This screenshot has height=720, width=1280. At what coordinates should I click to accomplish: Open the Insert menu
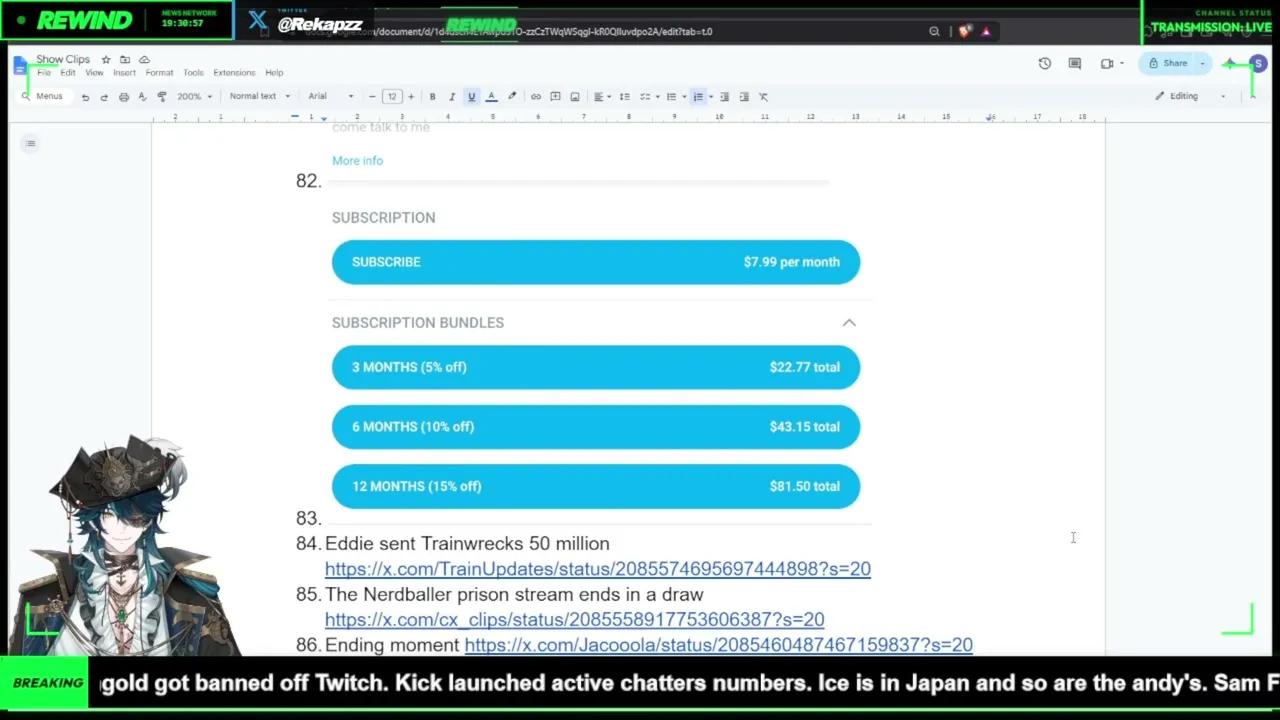[124, 73]
